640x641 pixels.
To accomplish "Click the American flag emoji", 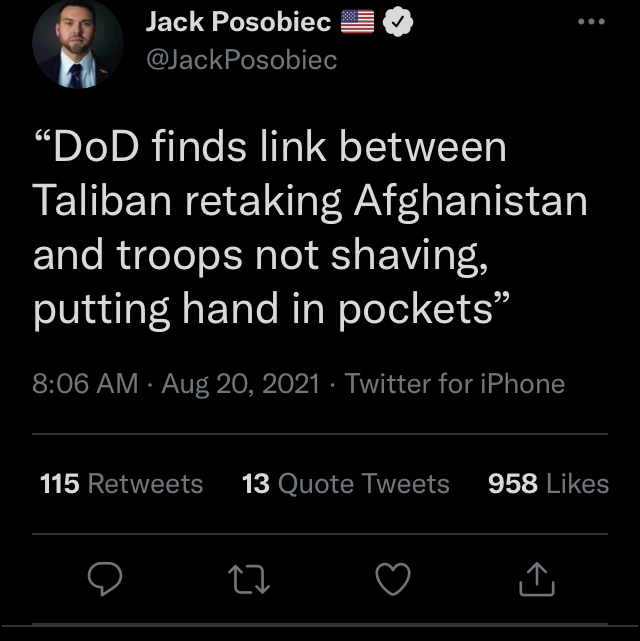I will [x=357, y=22].
